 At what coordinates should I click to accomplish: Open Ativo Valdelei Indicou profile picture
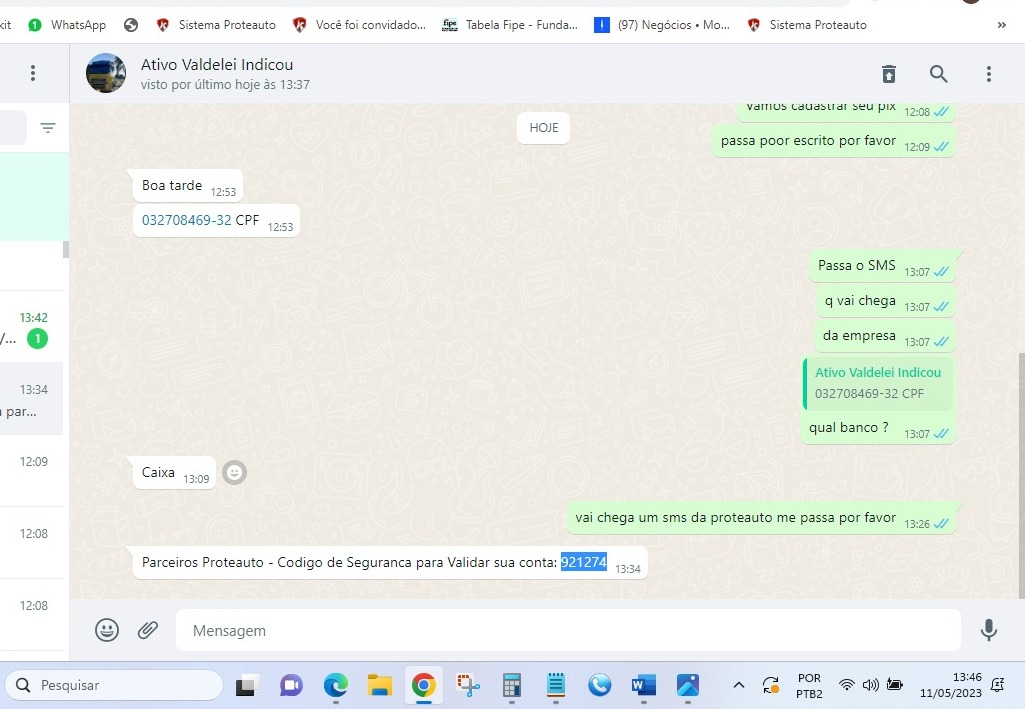click(106, 73)
